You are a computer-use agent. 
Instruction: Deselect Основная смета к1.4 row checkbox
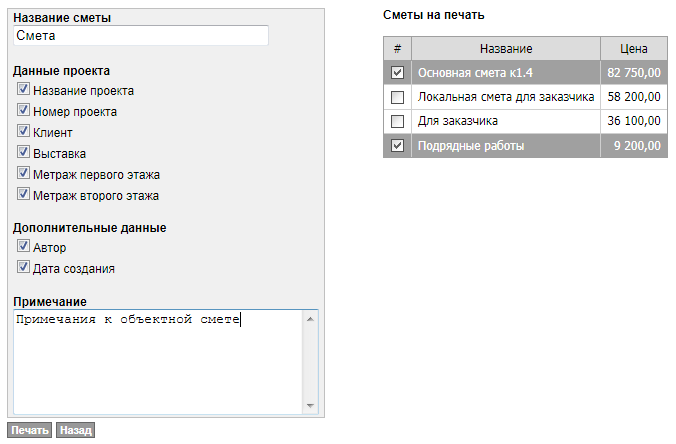[397, 73]
